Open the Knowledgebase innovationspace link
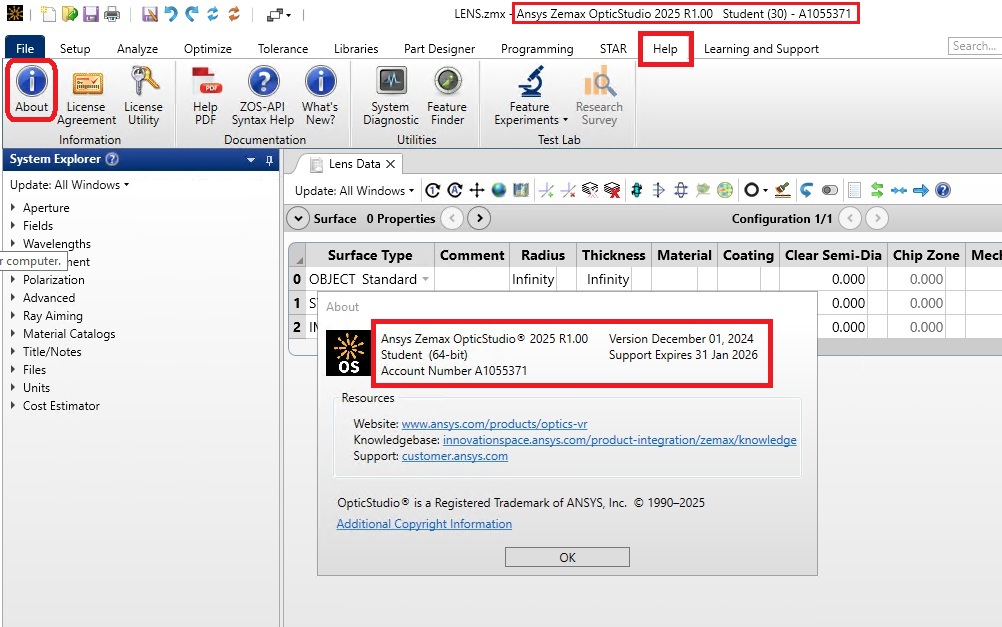The width and height of the screenshot is (1002, 627). click(620, 440)
